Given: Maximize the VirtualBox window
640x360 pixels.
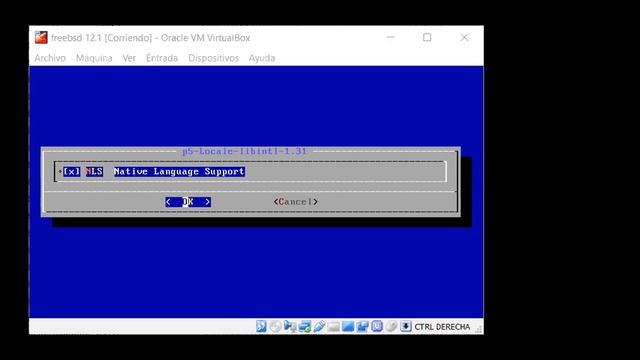Looking at the screenshot, I should coord(427,38).
